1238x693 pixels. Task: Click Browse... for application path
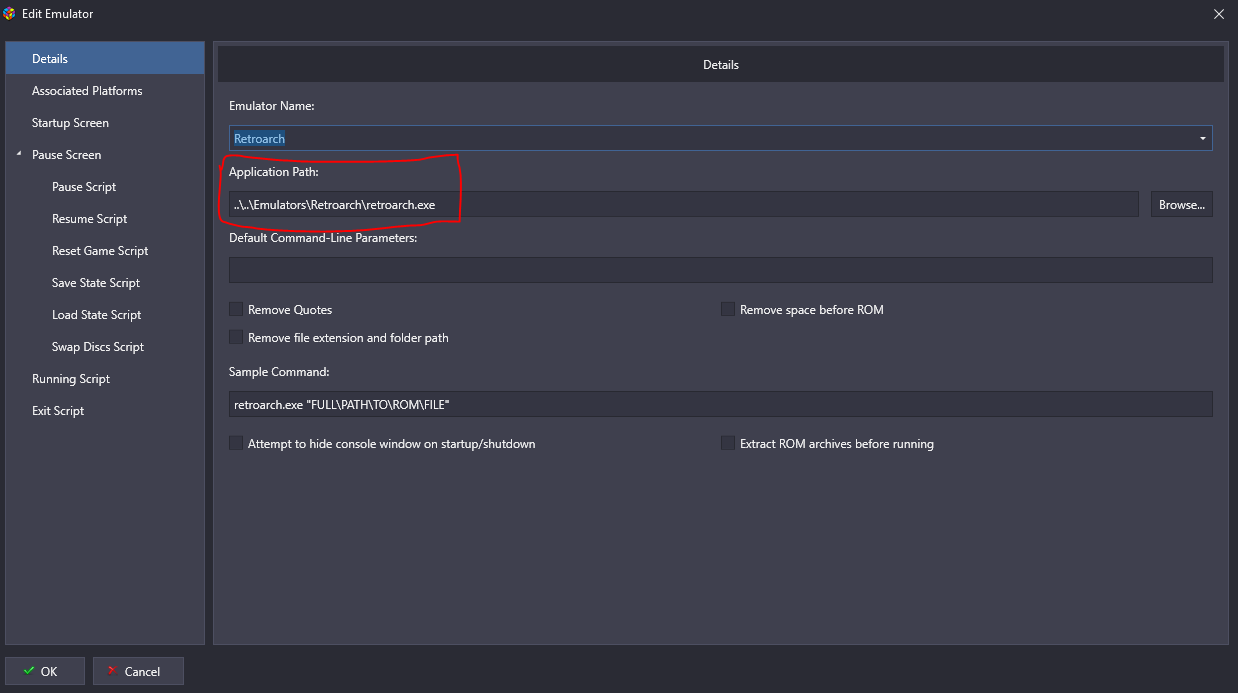click(x=1181, y=205)
